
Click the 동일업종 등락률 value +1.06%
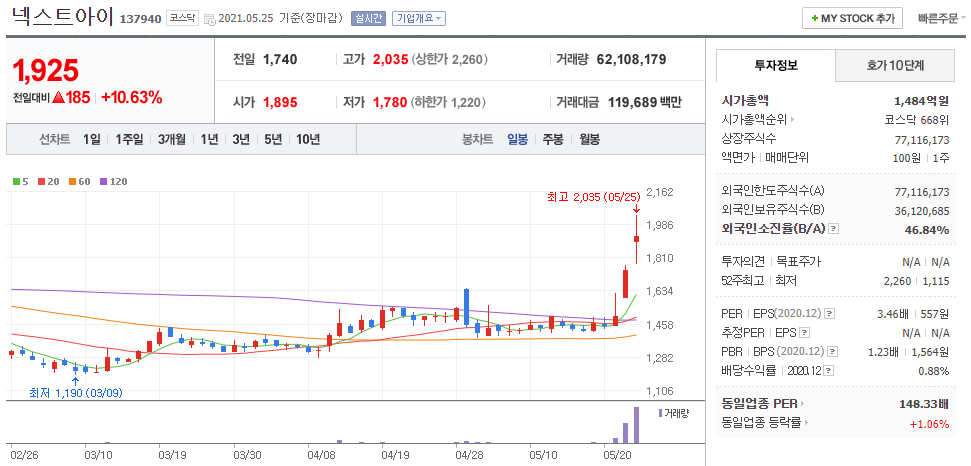pyautogui.click(x=929, y=423)
